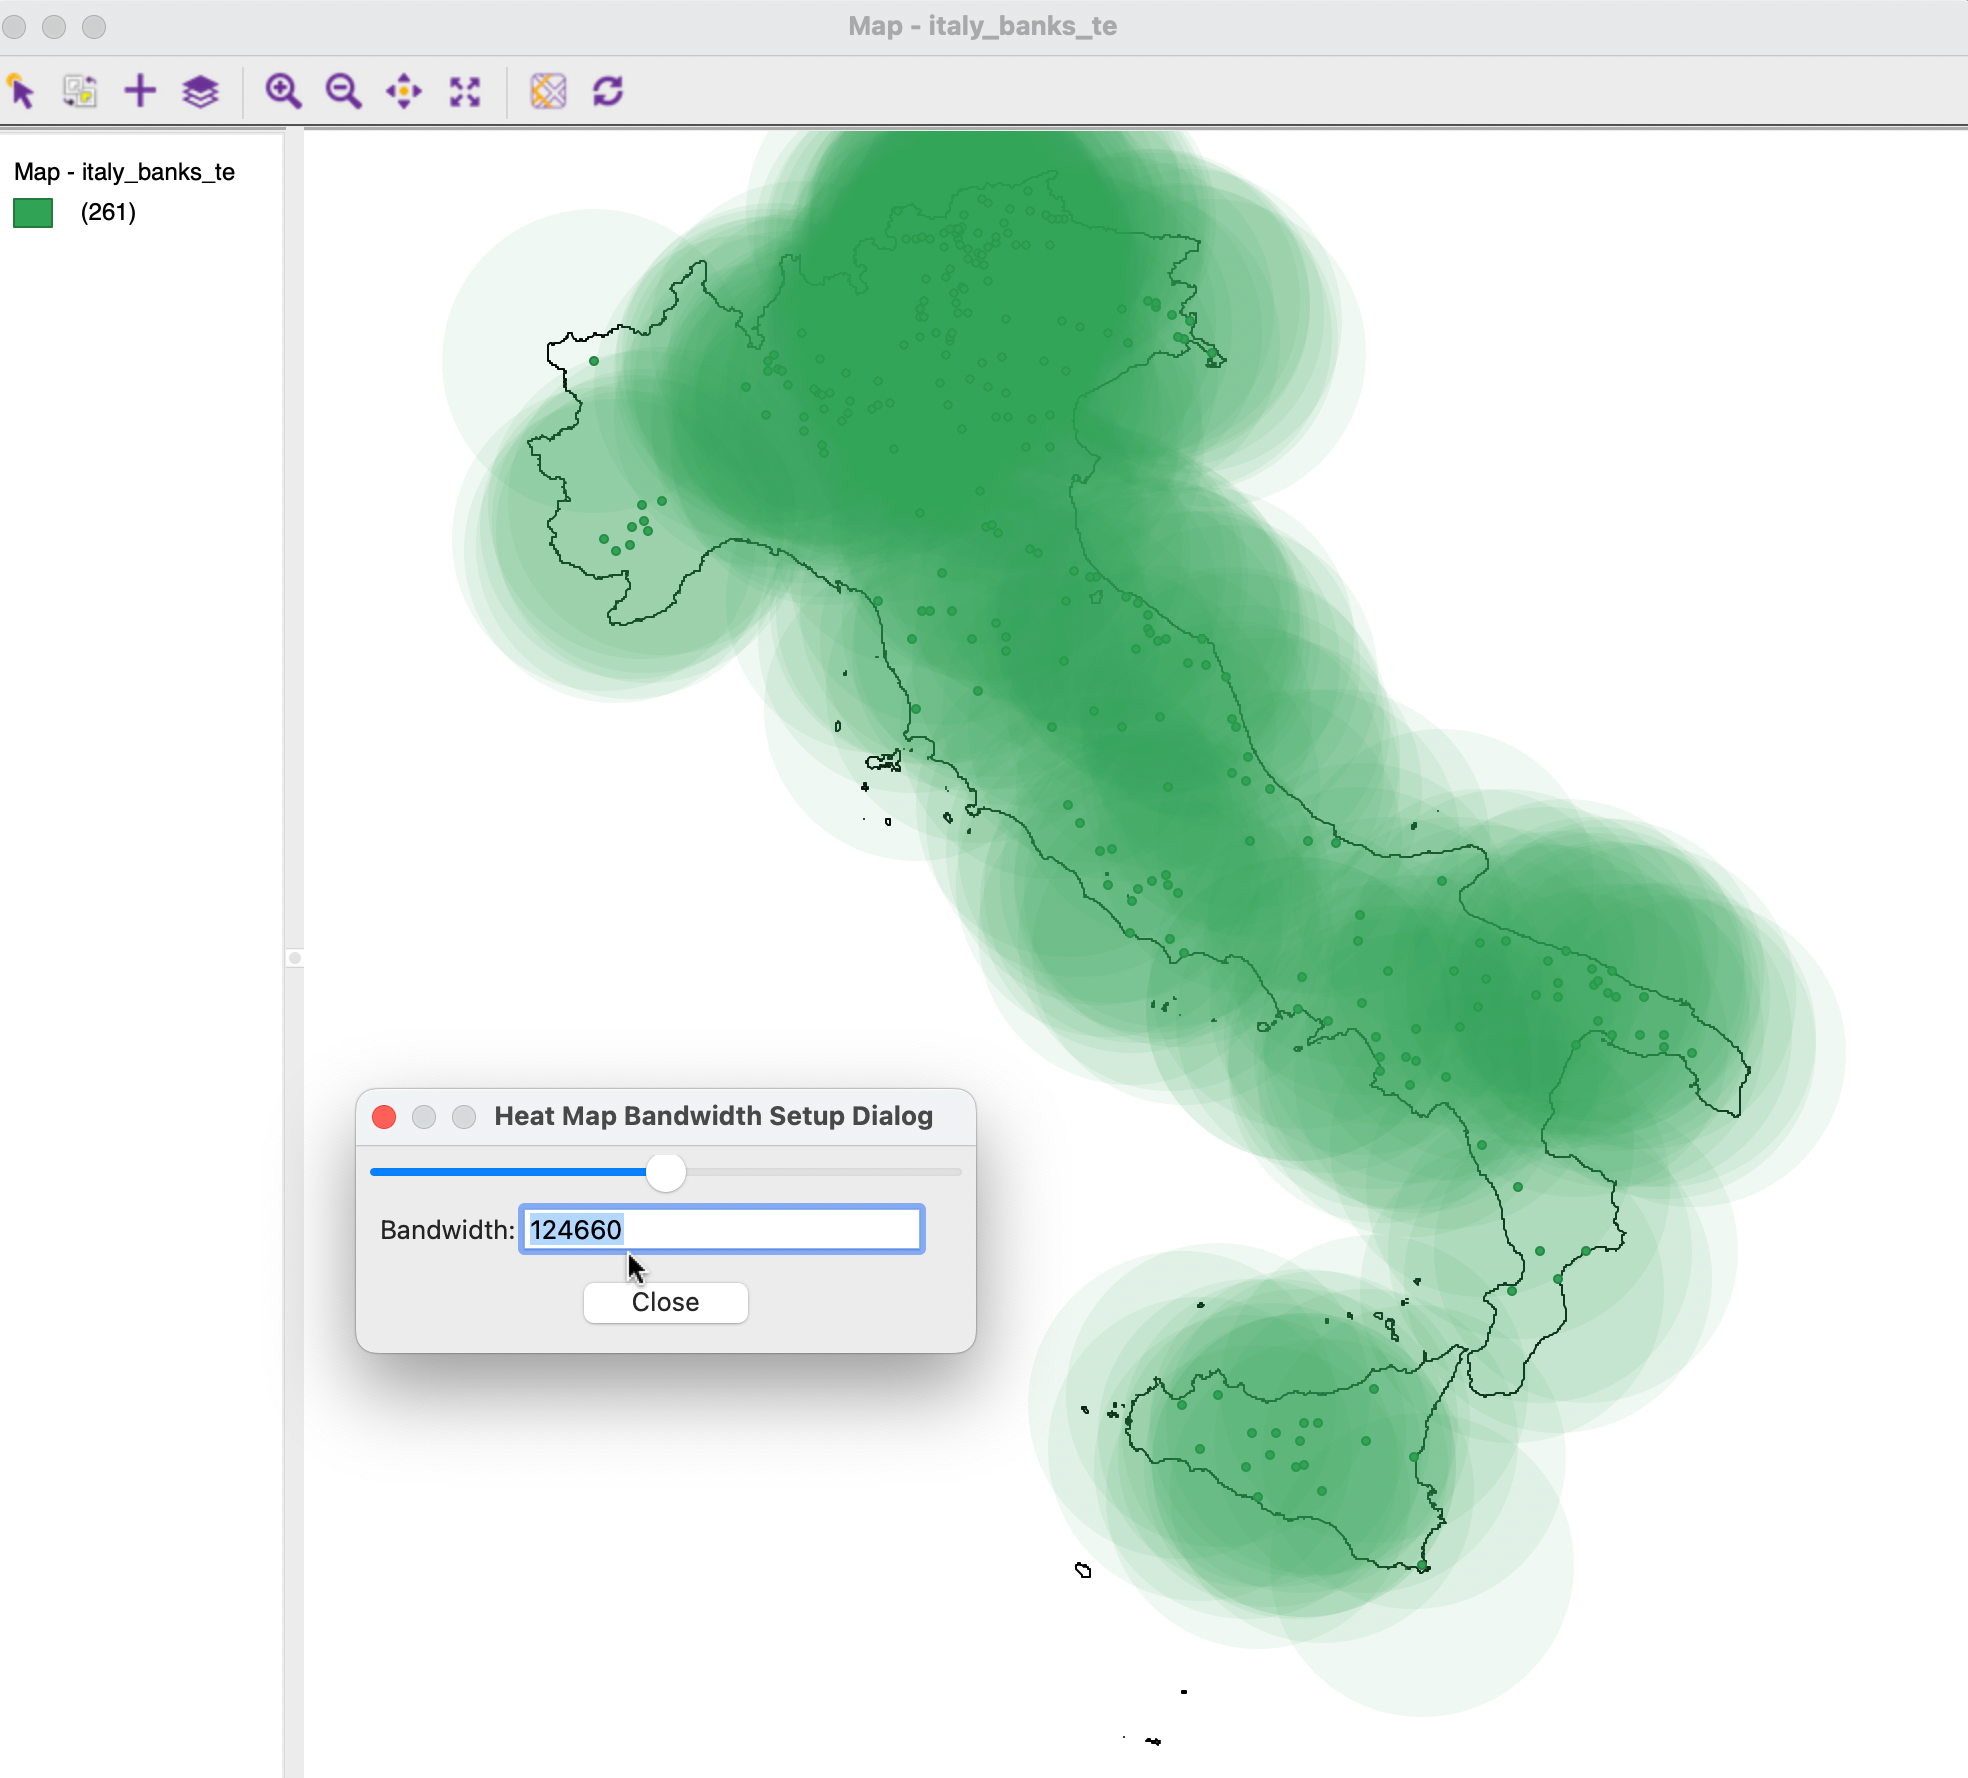The width and height of the screenshot is (1968, 1778).
Task: Click inside the Bandwidth input field
Action: (x=721, y=1229)
